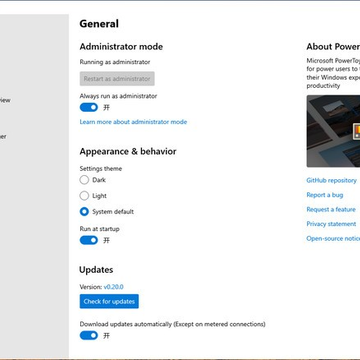Open the Report a bug link
Viewport: 360px width, 360px height.
(325, 195)
